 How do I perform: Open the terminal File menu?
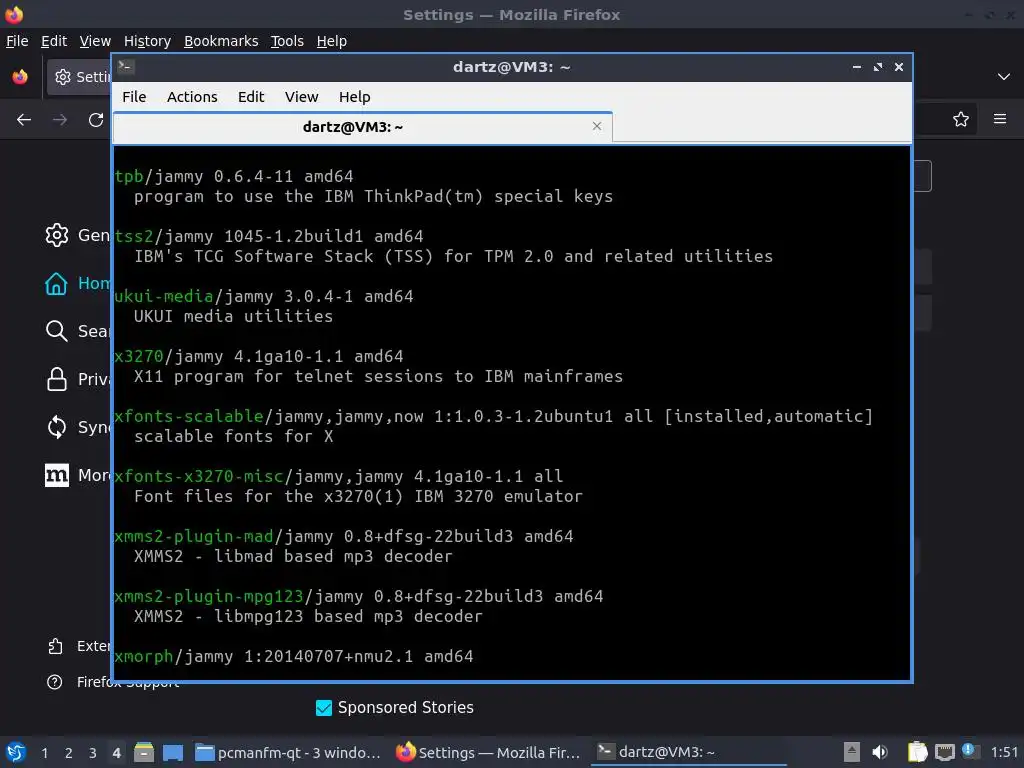pos(134,97)
